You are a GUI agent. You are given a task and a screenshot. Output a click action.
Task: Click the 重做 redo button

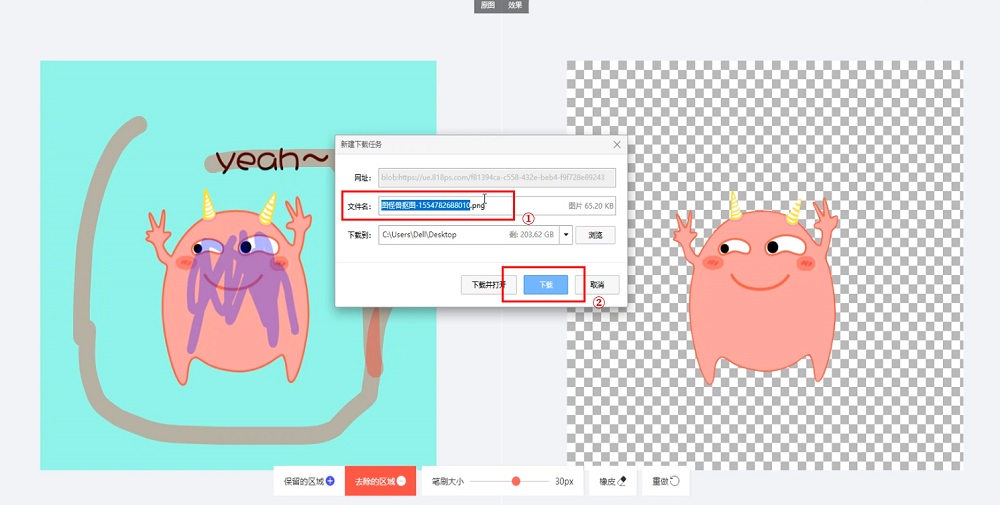(x=666, y=481)
